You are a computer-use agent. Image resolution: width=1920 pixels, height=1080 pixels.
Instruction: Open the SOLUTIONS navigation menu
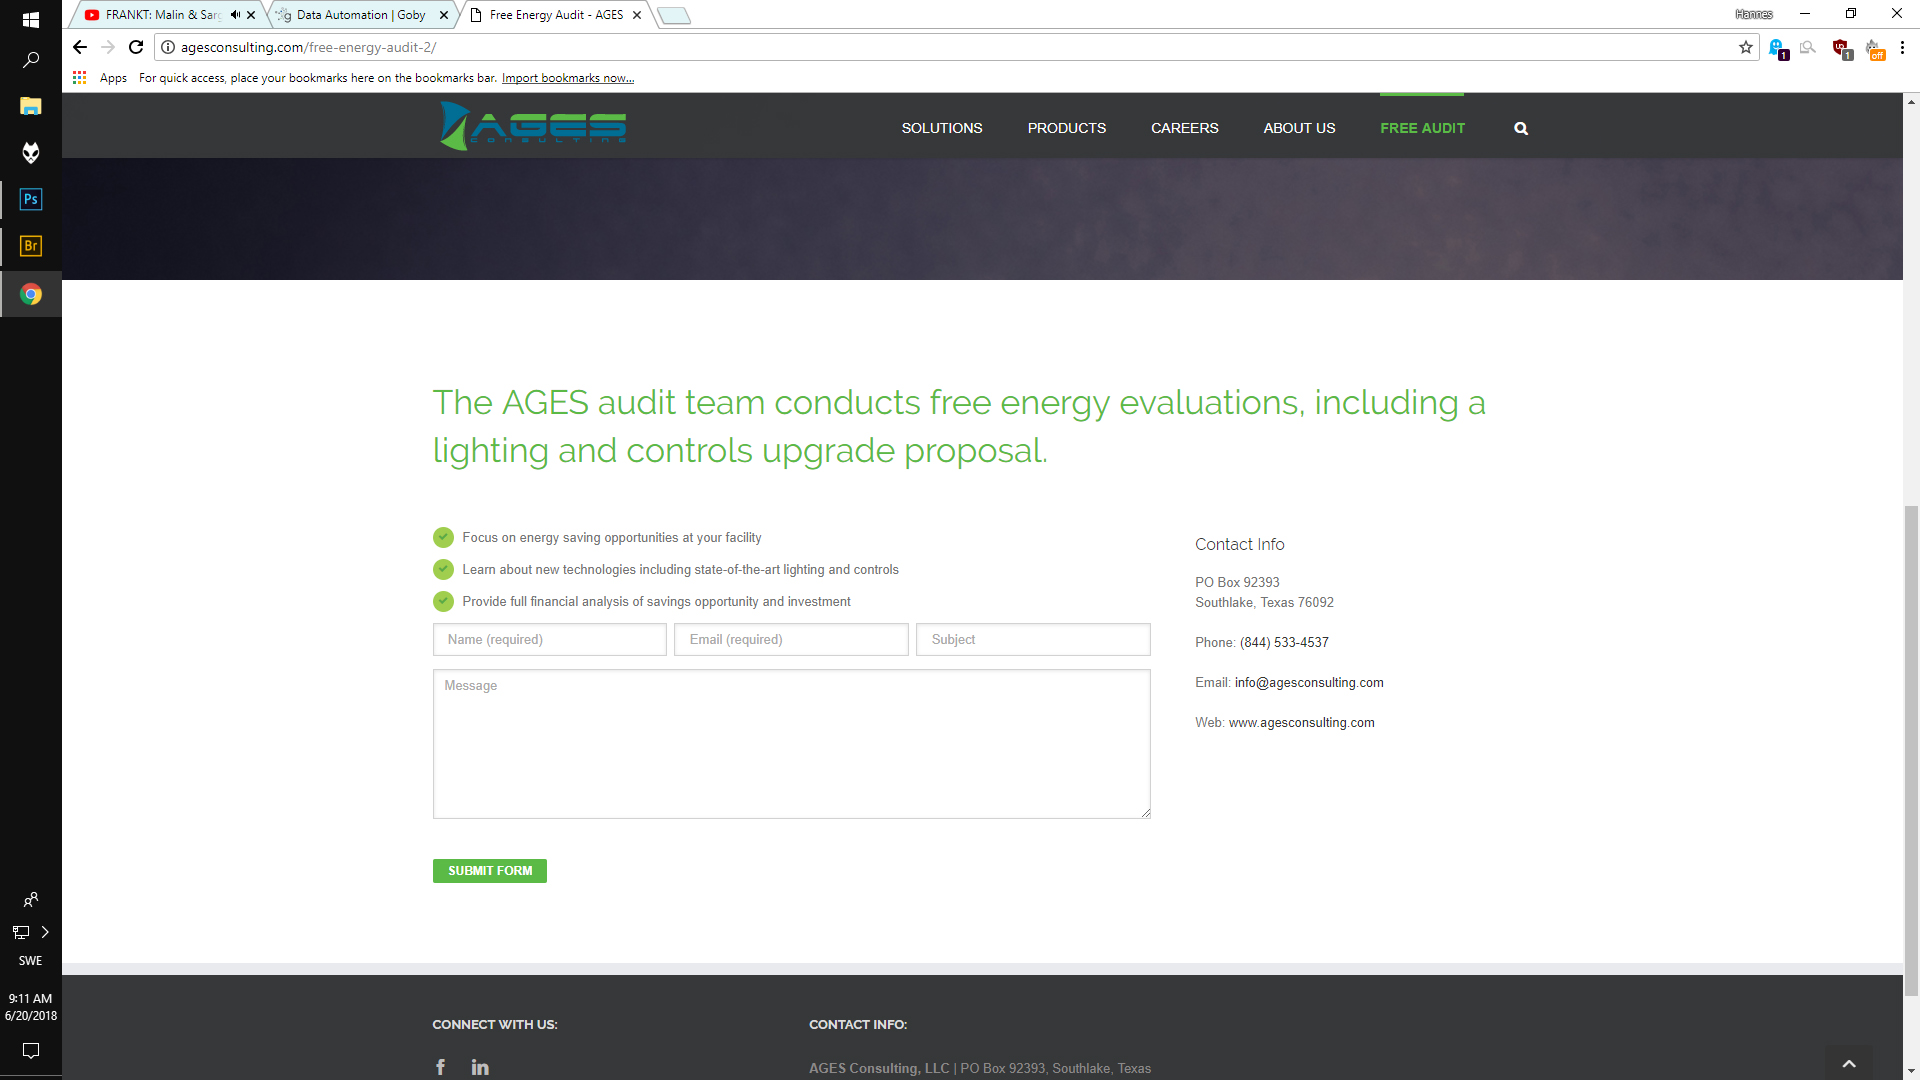tap(941, 128)
